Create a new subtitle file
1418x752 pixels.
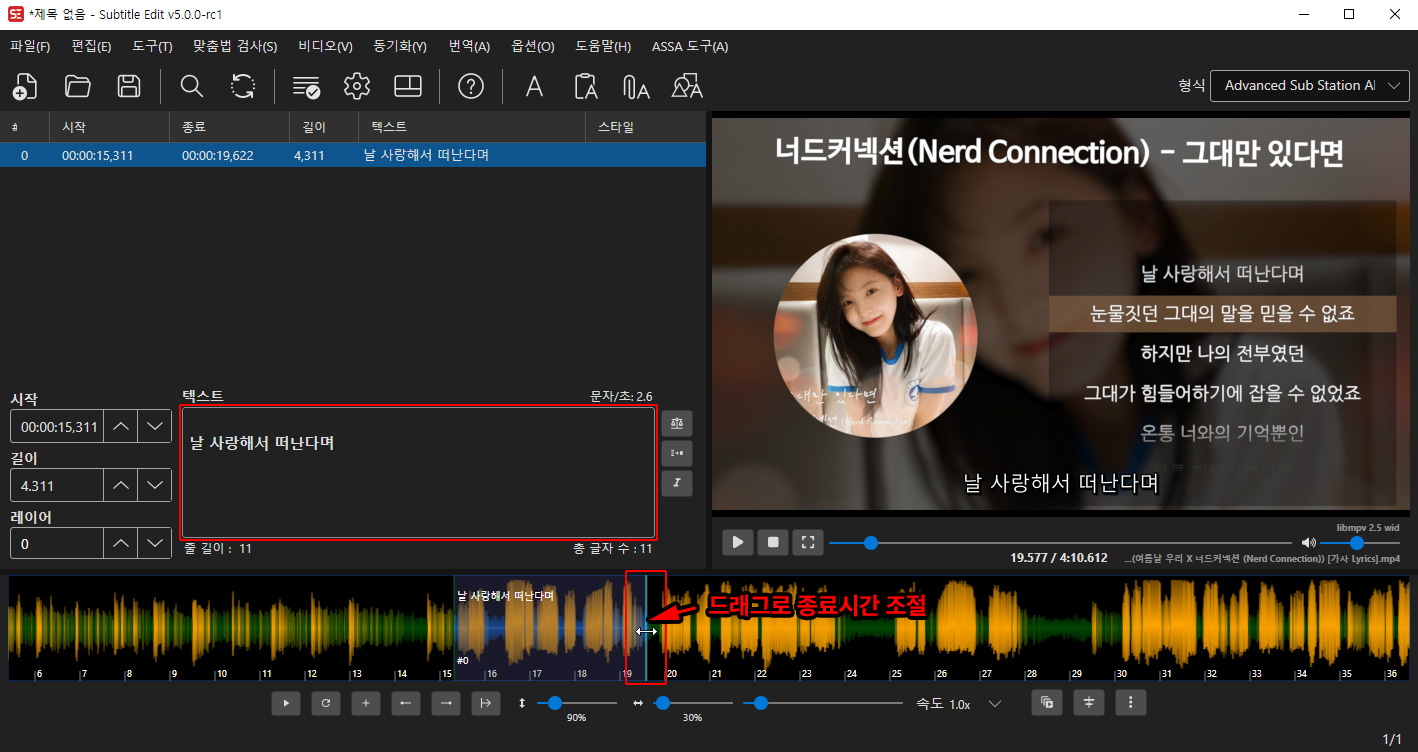(x=25, y=86)
